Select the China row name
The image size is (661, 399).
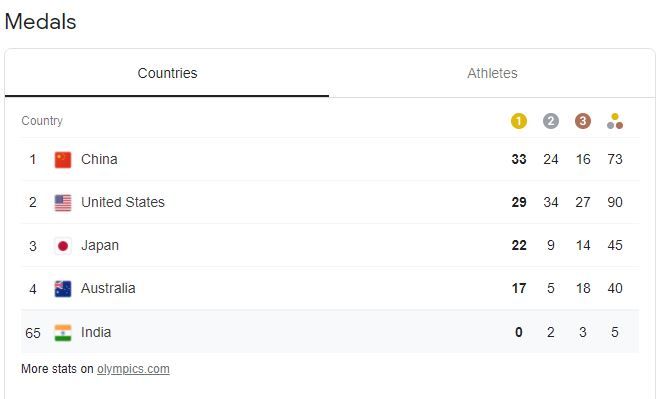click(x=99, y=159)
